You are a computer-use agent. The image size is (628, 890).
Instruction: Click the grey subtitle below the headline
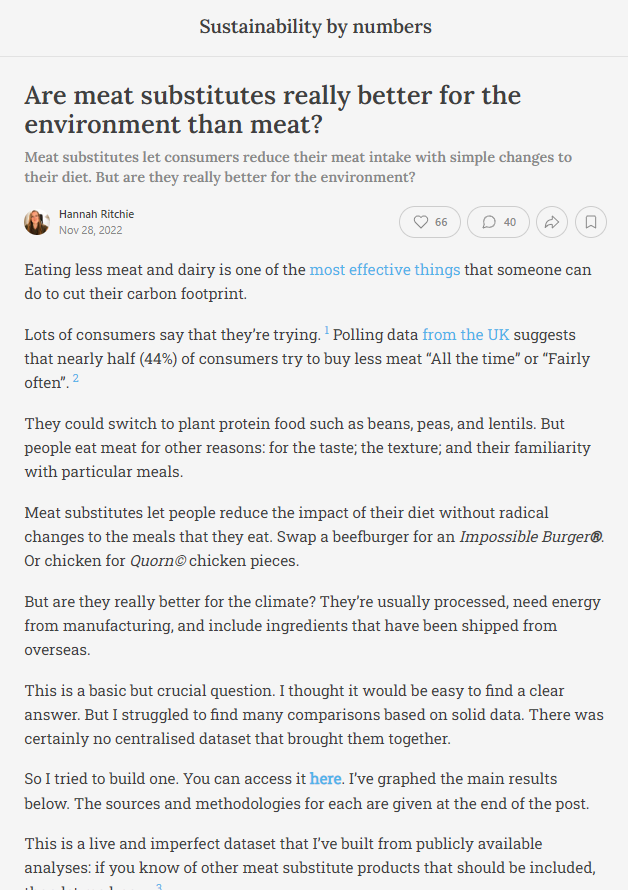click(298, 167)
